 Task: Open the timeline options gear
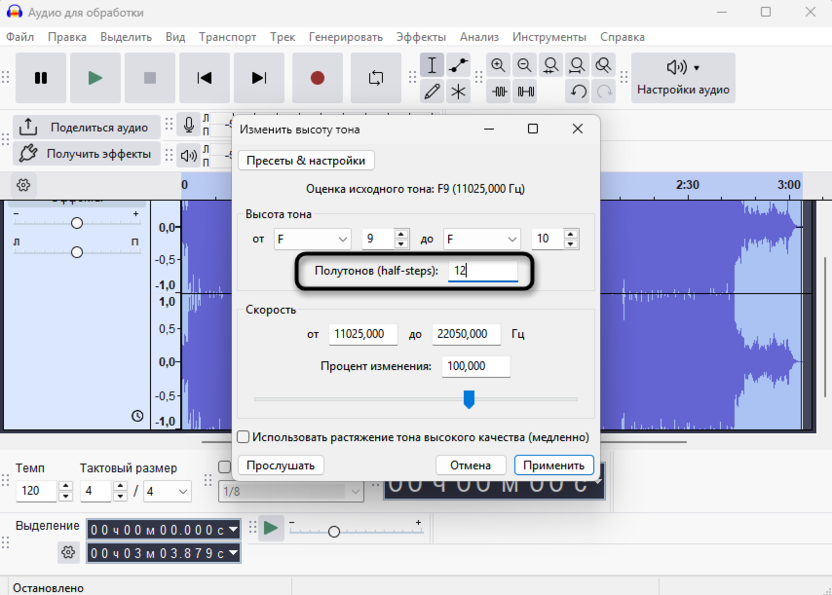coord(23,185)
